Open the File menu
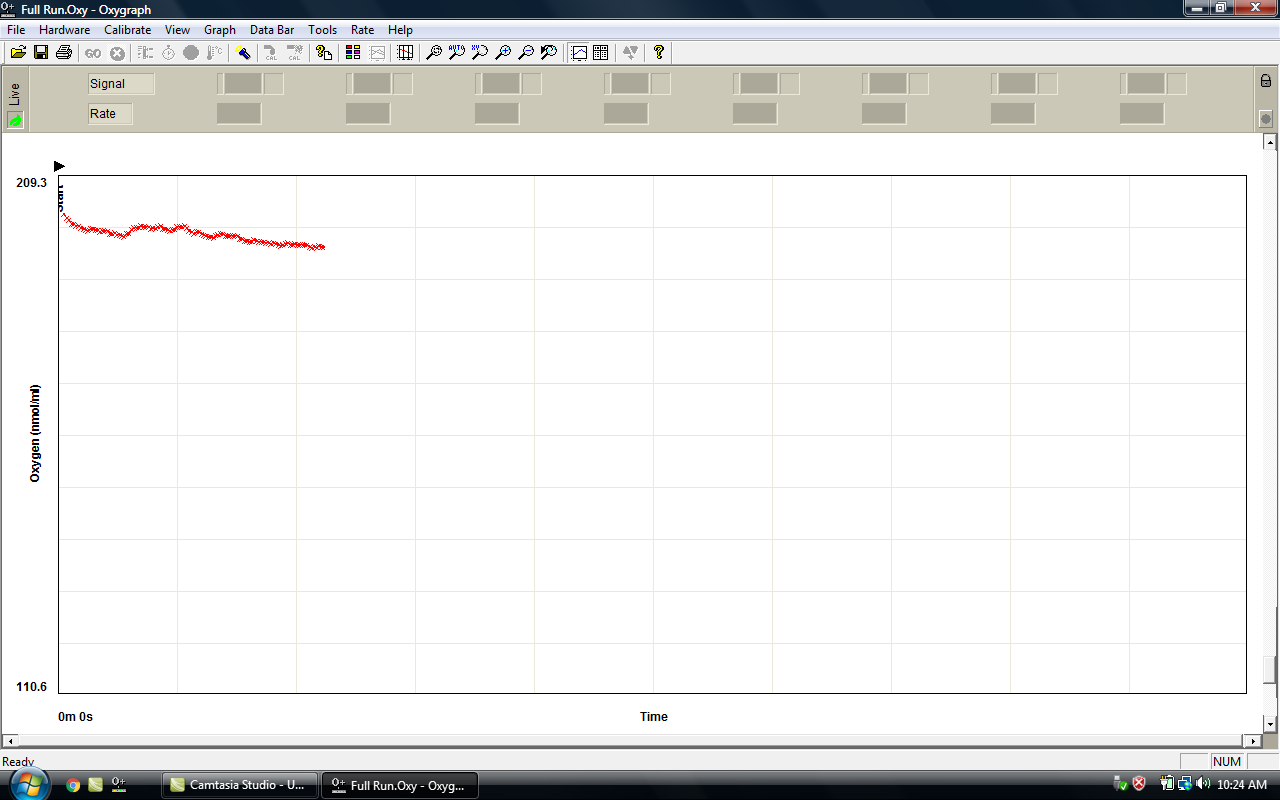The image size is (1280, 800). (16, 30)
